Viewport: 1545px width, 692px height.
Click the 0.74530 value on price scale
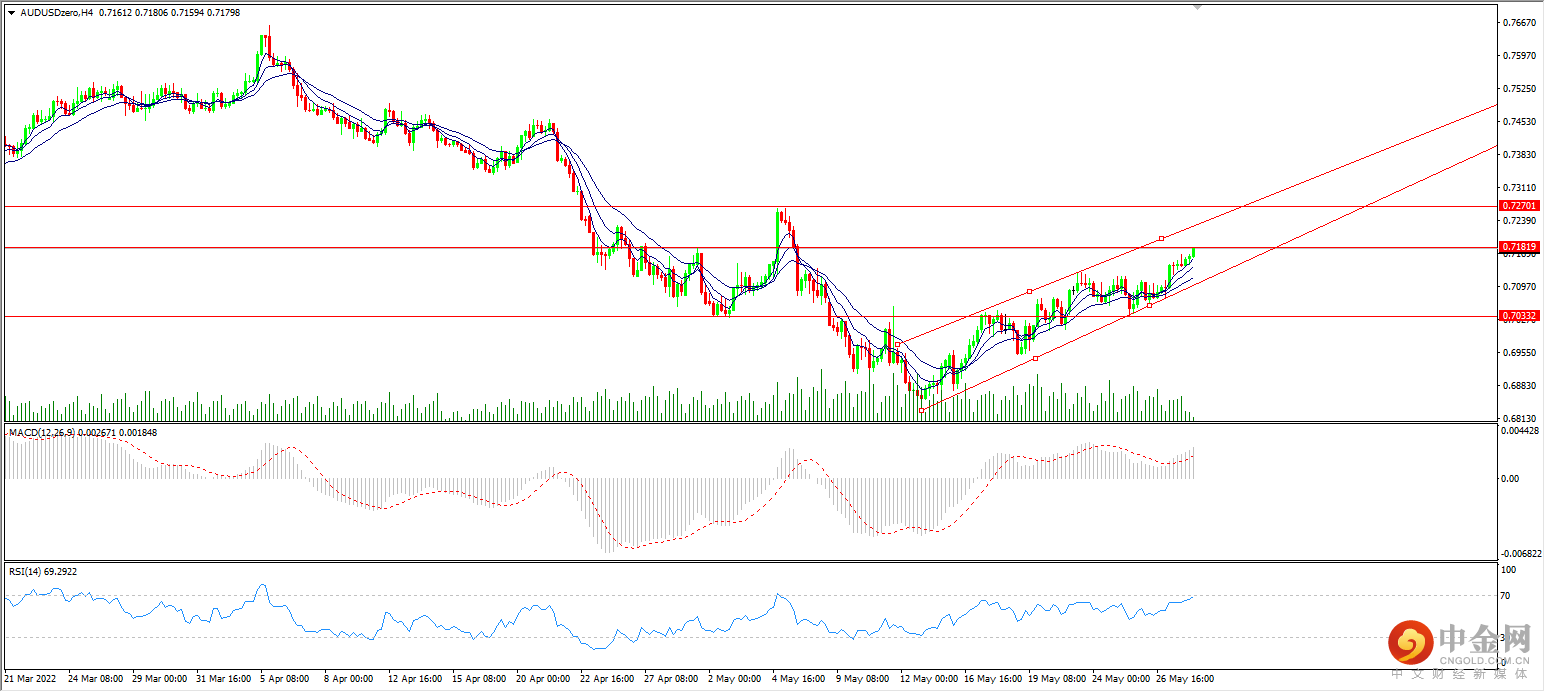pyautogui.click(x=1520, y=121)
